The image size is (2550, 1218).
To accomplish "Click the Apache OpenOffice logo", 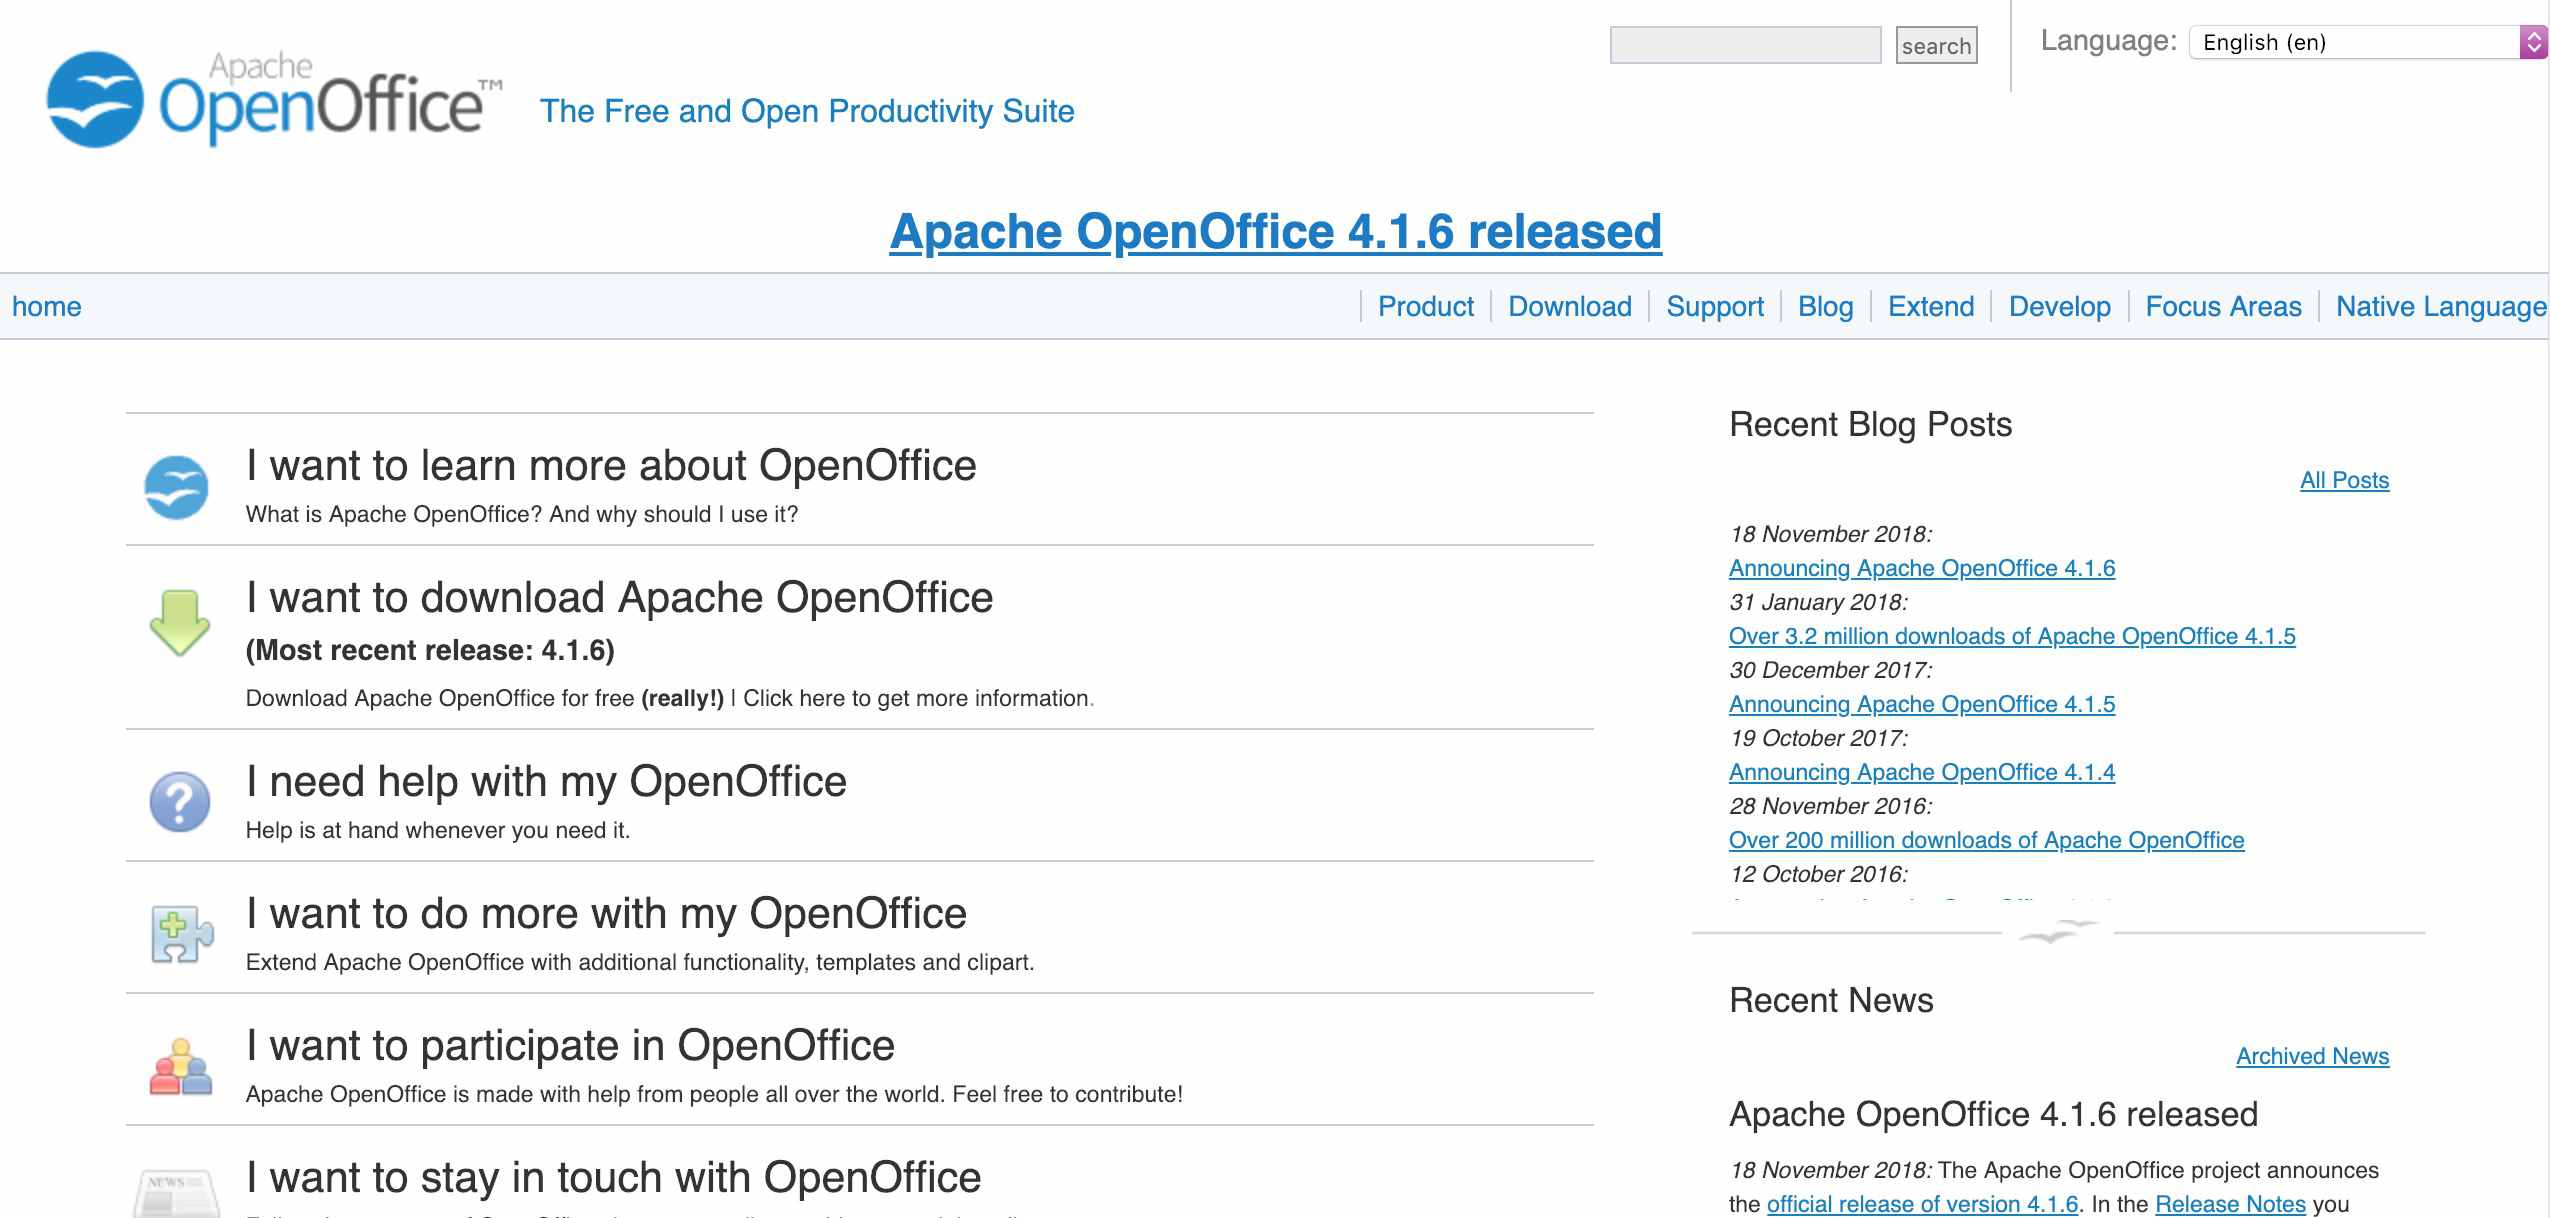I will tap(275, 99).
